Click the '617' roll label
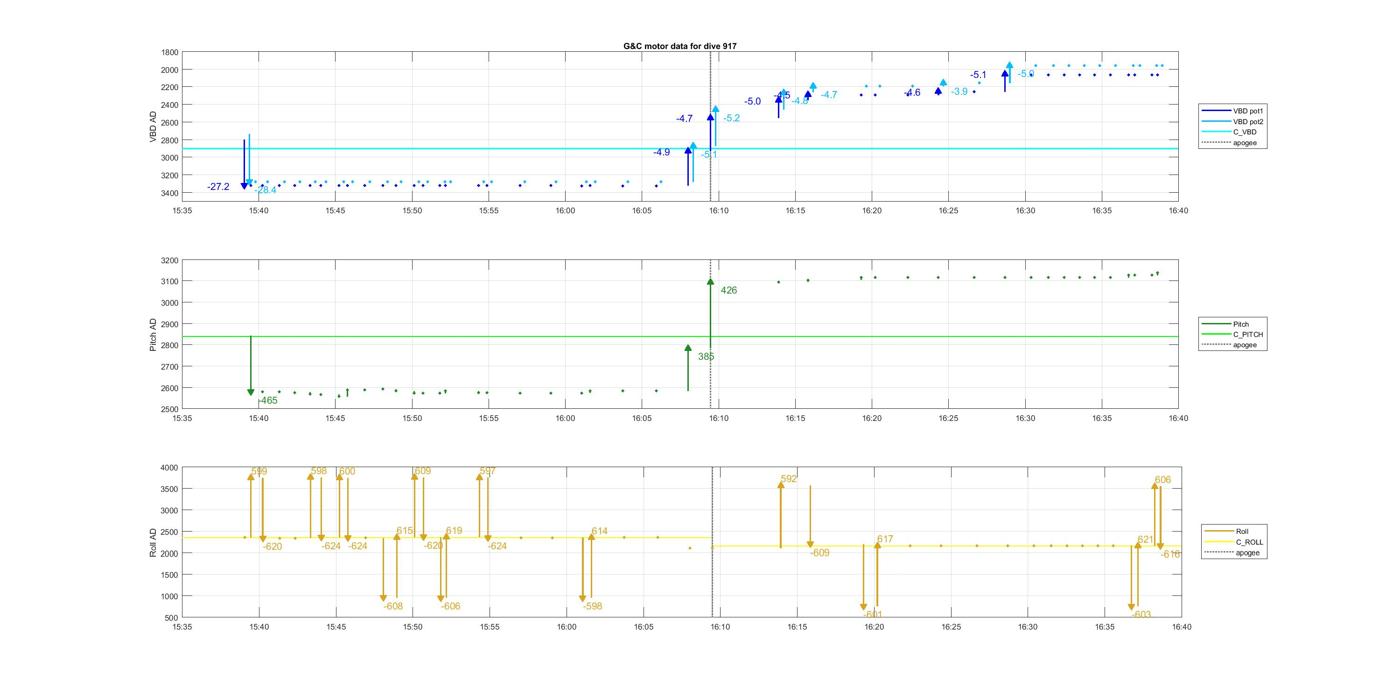Image resolution: width=1400 pixels, height=693 pixels. 885,540
